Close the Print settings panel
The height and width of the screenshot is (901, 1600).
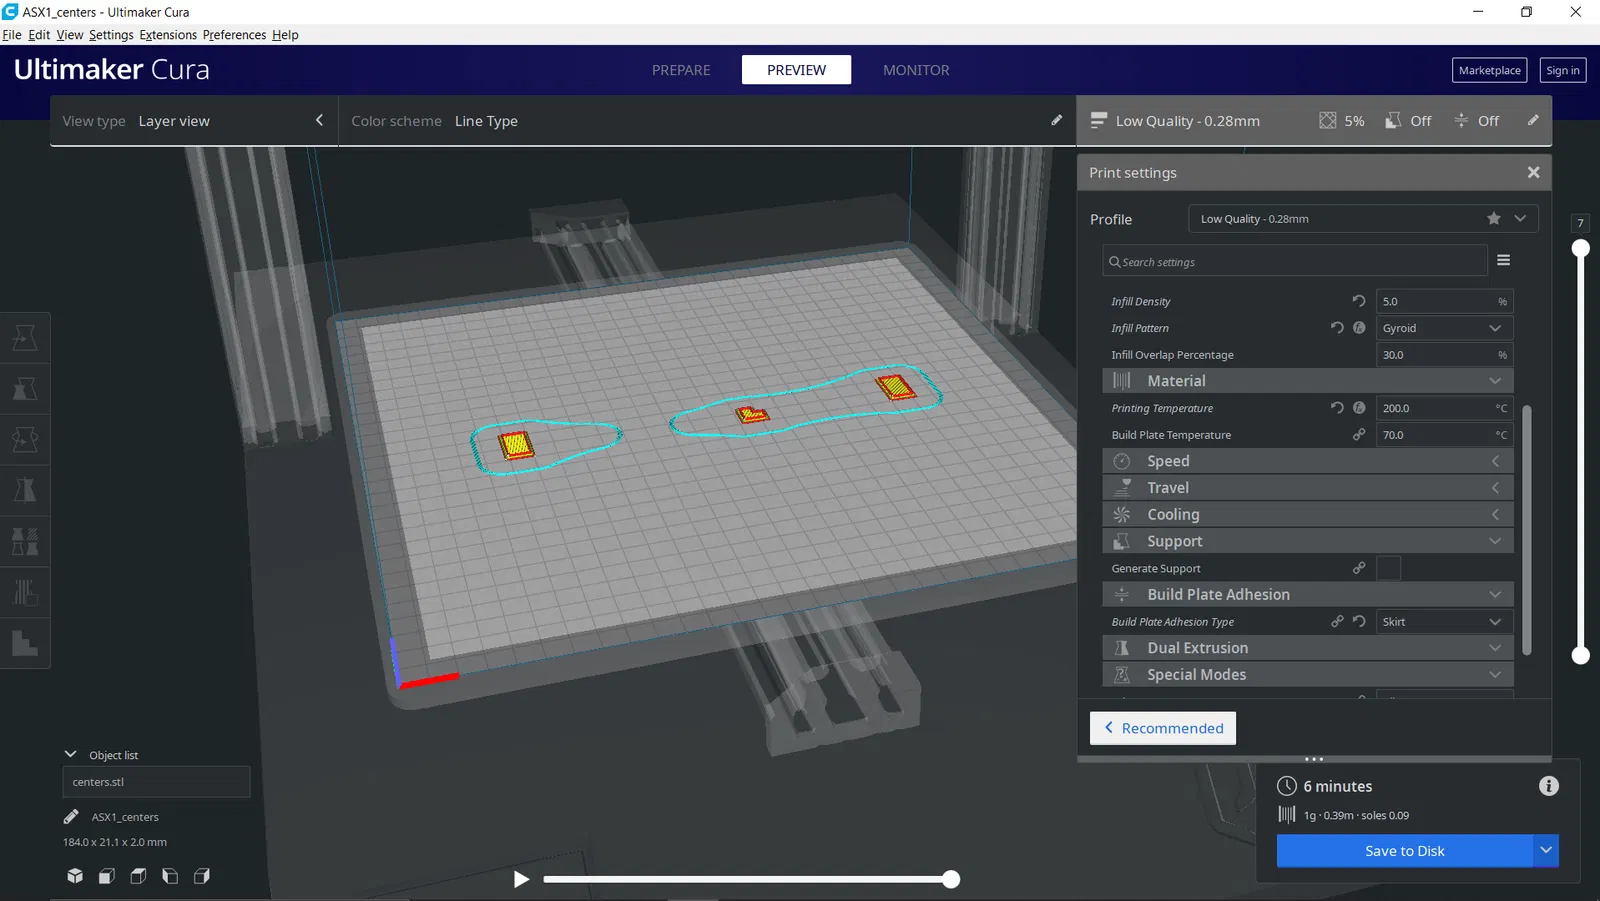(x=1533, y=172)
